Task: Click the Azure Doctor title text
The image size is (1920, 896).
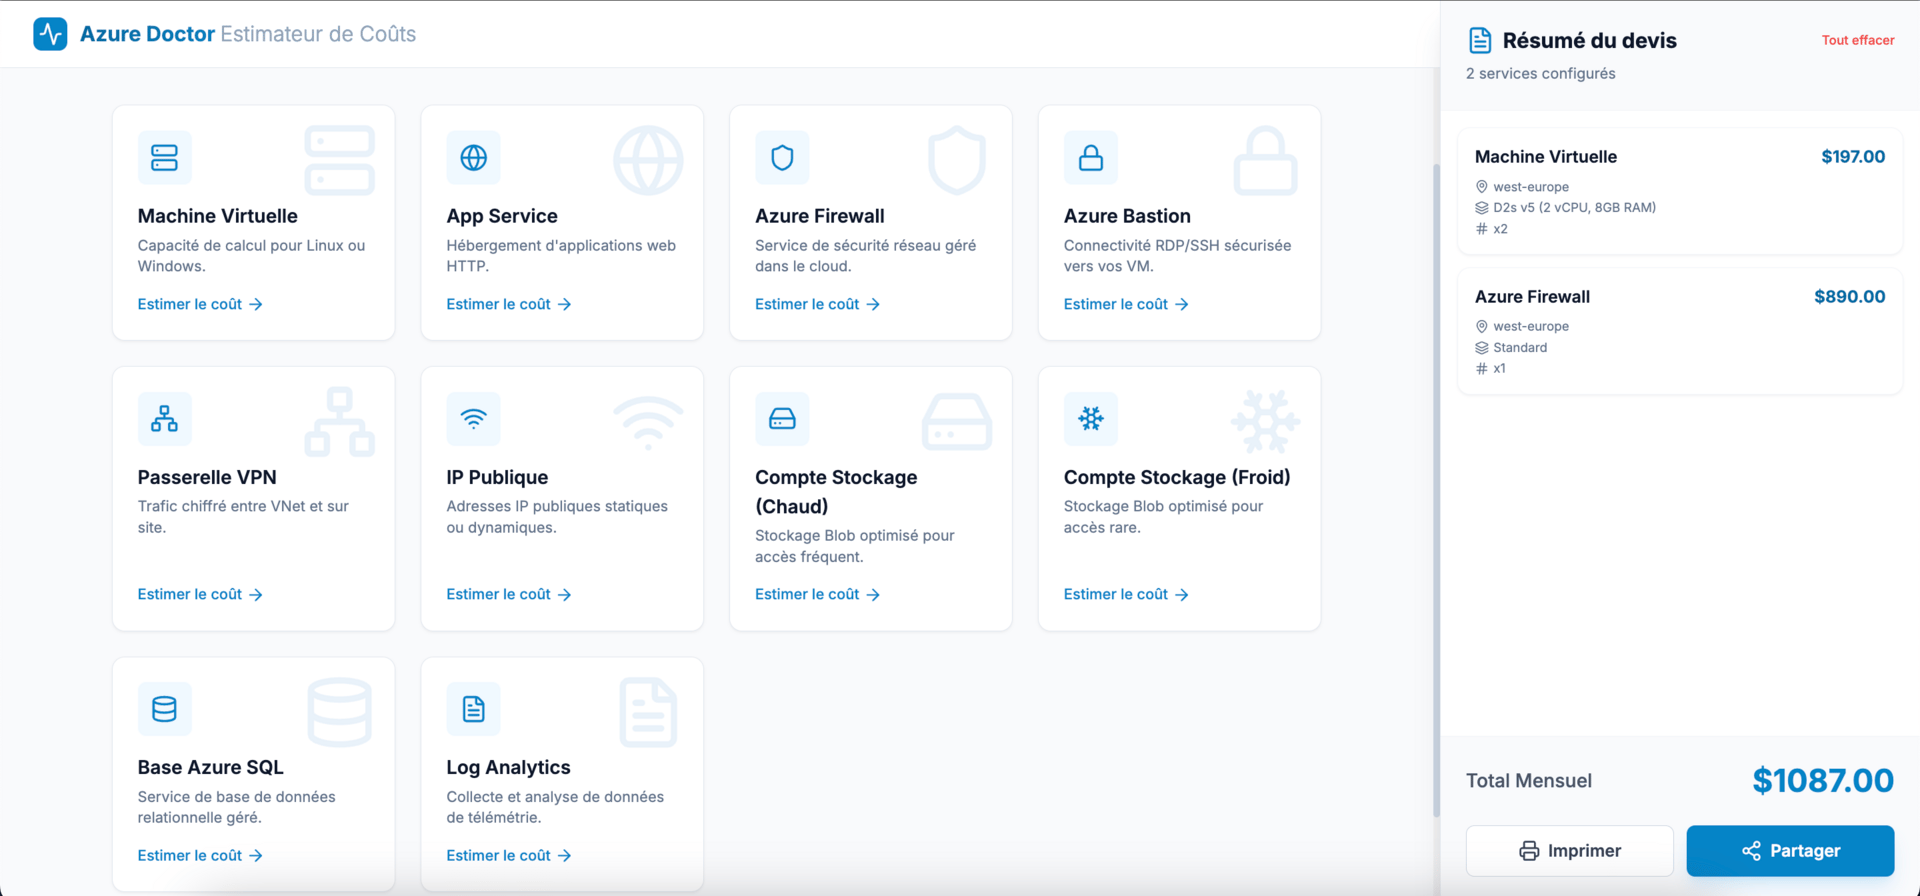Action: [x=147, y=34]
